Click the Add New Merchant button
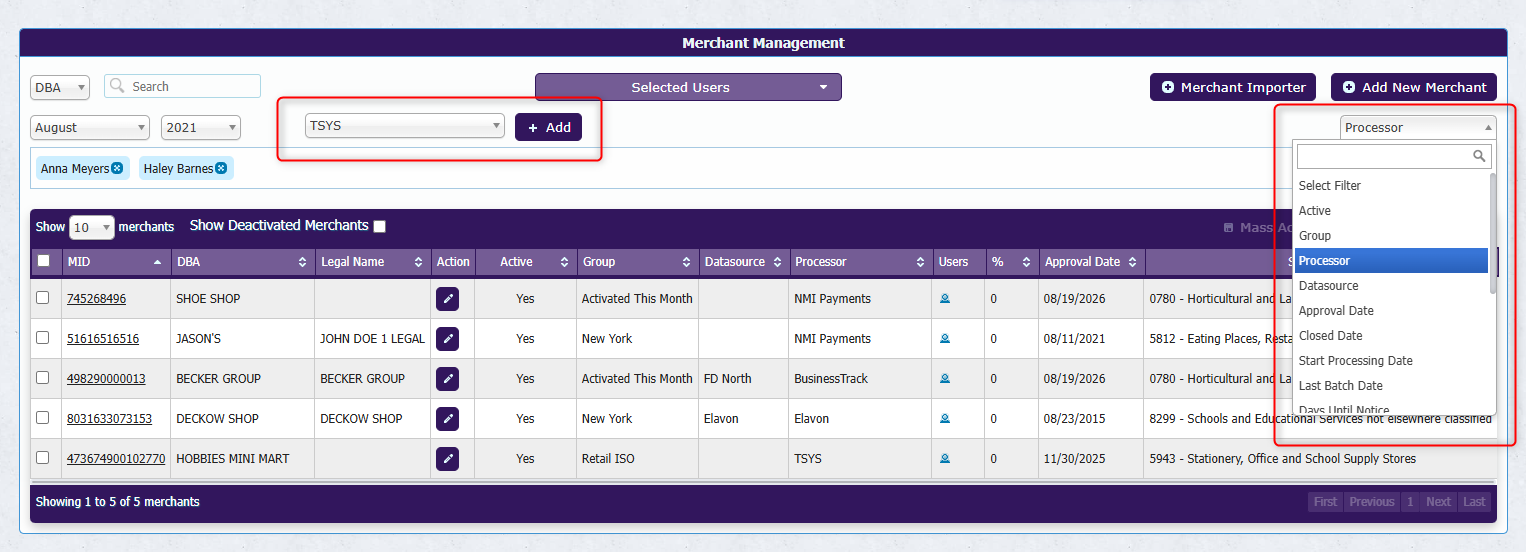Screen dimensions: 1526x552 tap(1414, 87)
